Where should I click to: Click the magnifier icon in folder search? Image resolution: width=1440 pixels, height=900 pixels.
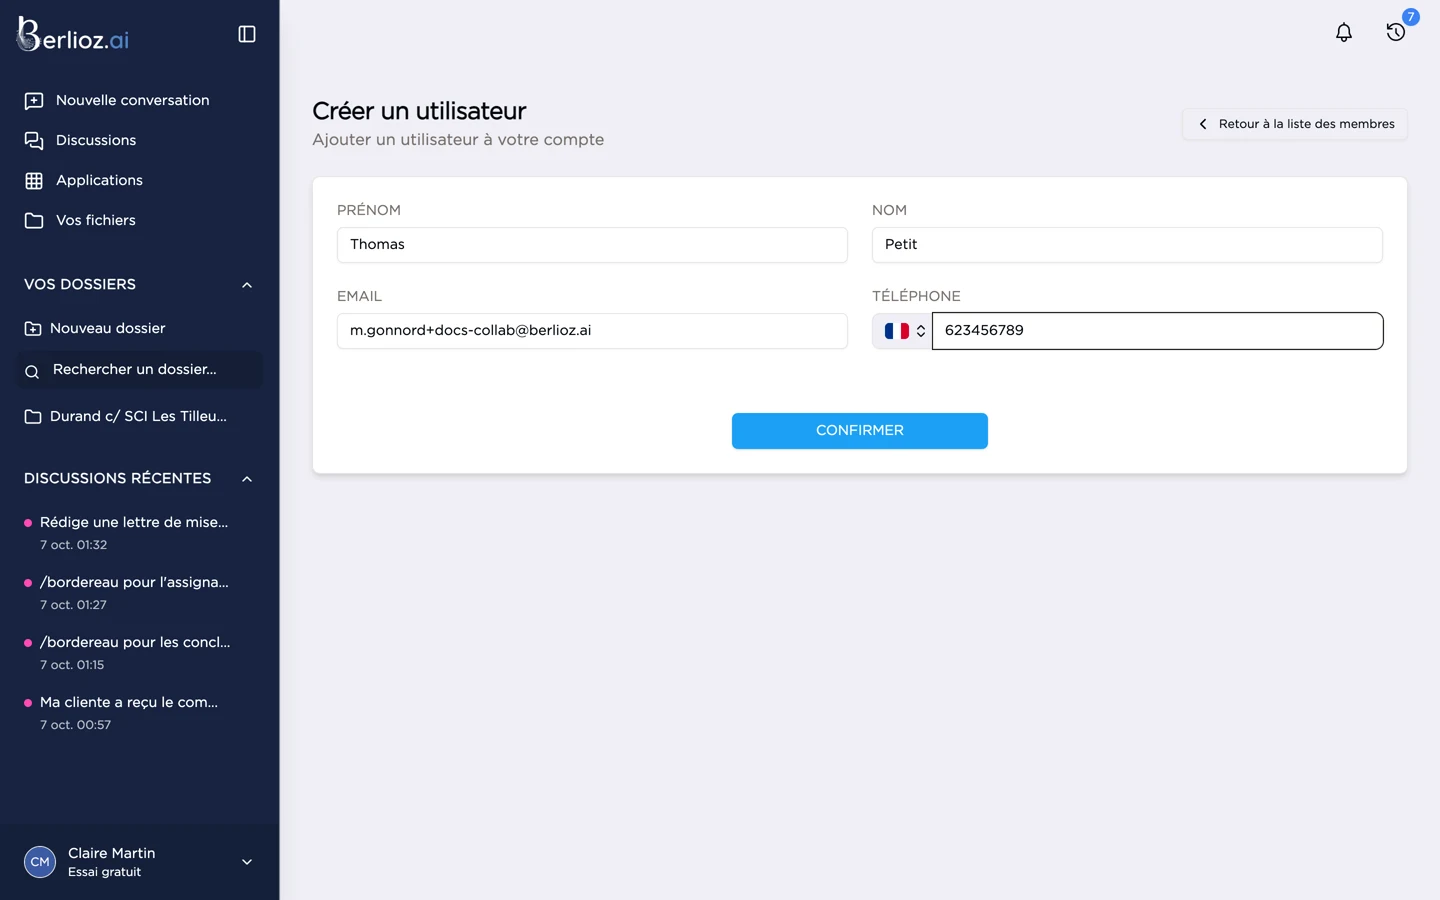click(32, 371)
